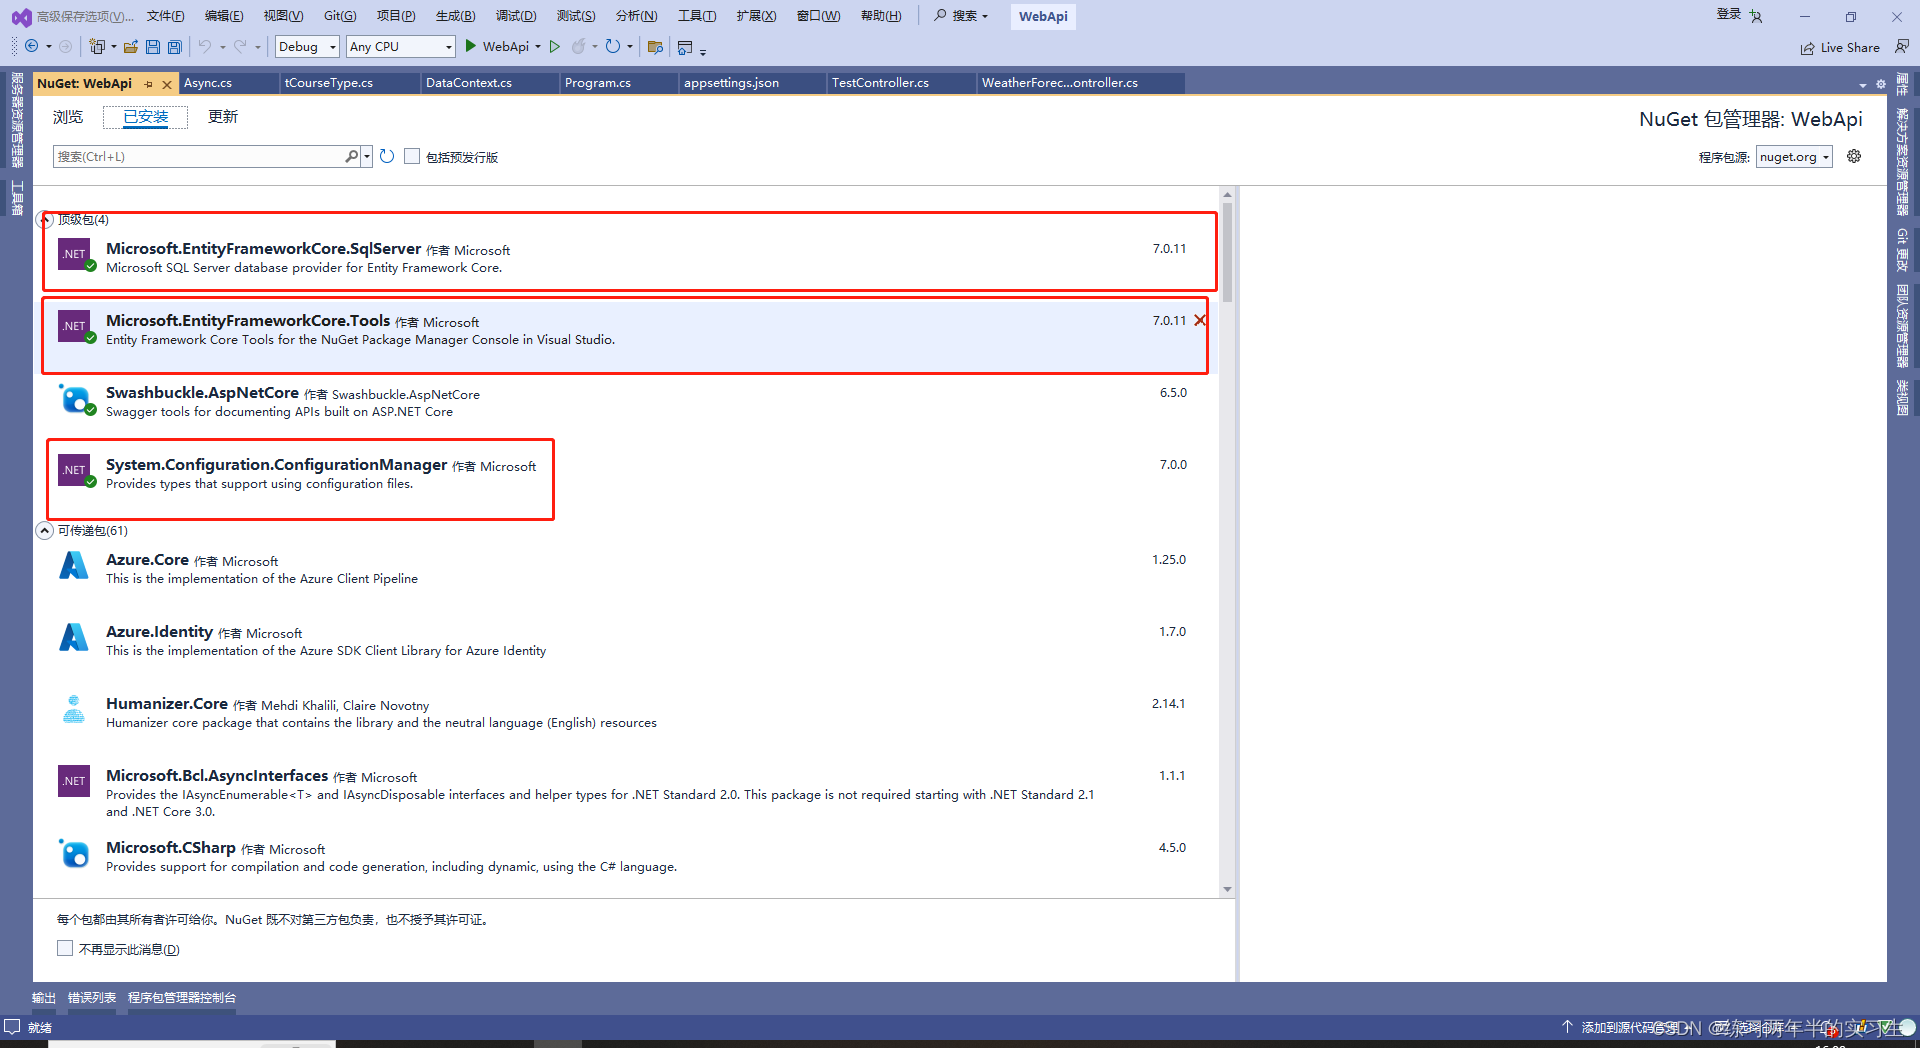Click the 更新 tab in NuGet manager
Screen dimensions: 1920x1048
pyautogui.click(x=222, y=117)
